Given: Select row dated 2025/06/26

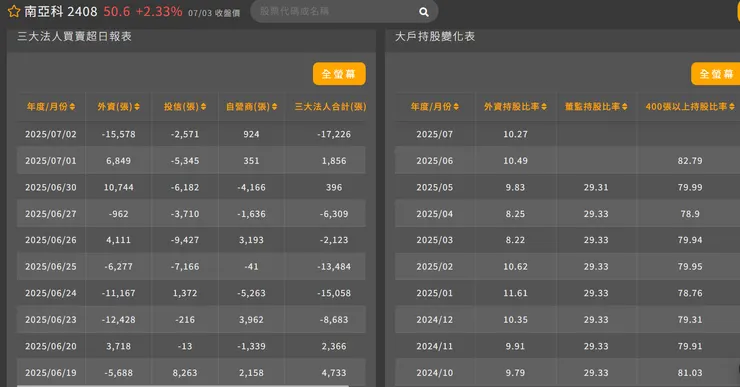Looking at the screenshot, I should (191, 240).
